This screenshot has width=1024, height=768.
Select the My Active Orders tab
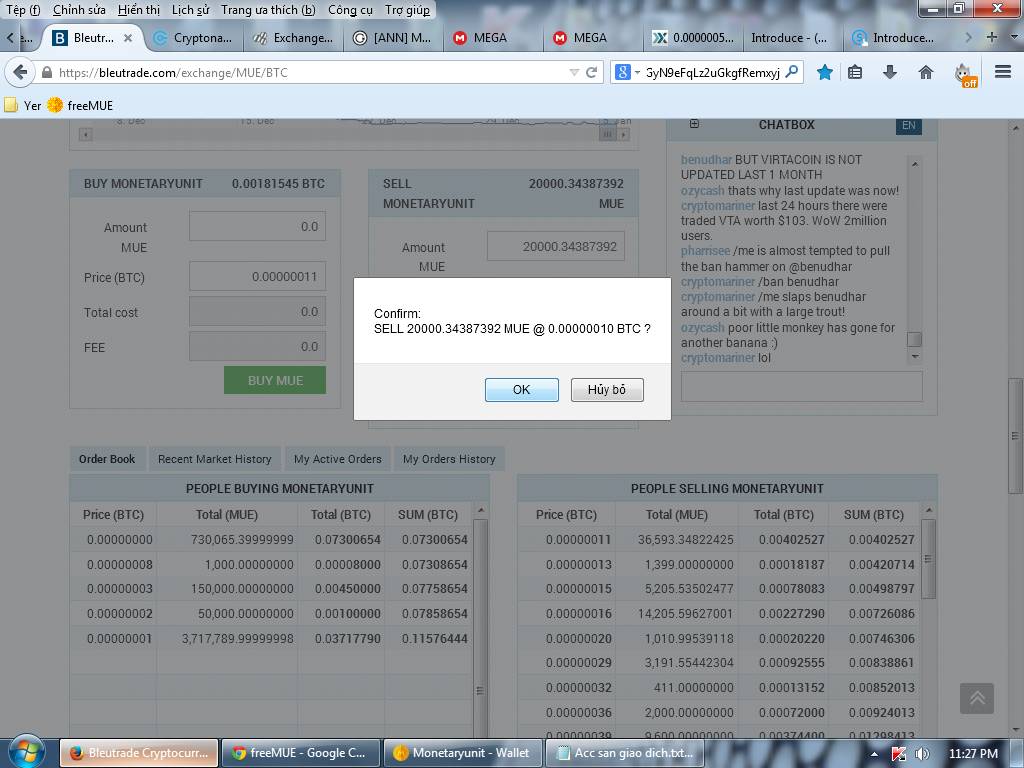coord(337,459)
